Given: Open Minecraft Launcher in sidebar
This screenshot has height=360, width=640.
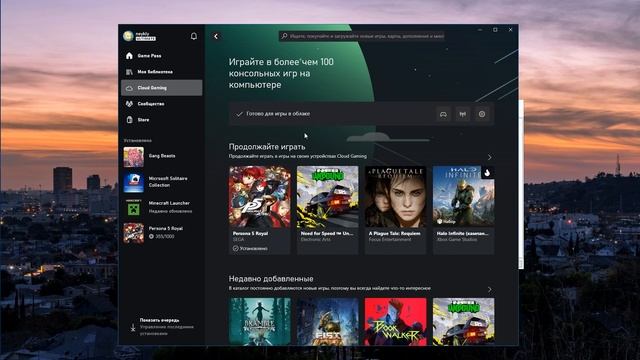Looking at the screenshot, I should (x=161, y=207).
